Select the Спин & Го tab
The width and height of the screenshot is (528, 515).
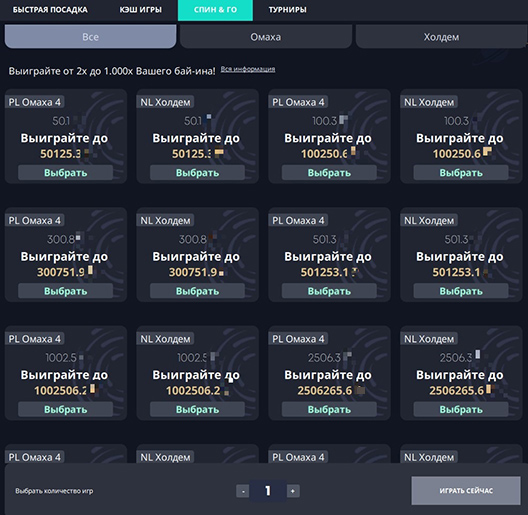point(215,10)
